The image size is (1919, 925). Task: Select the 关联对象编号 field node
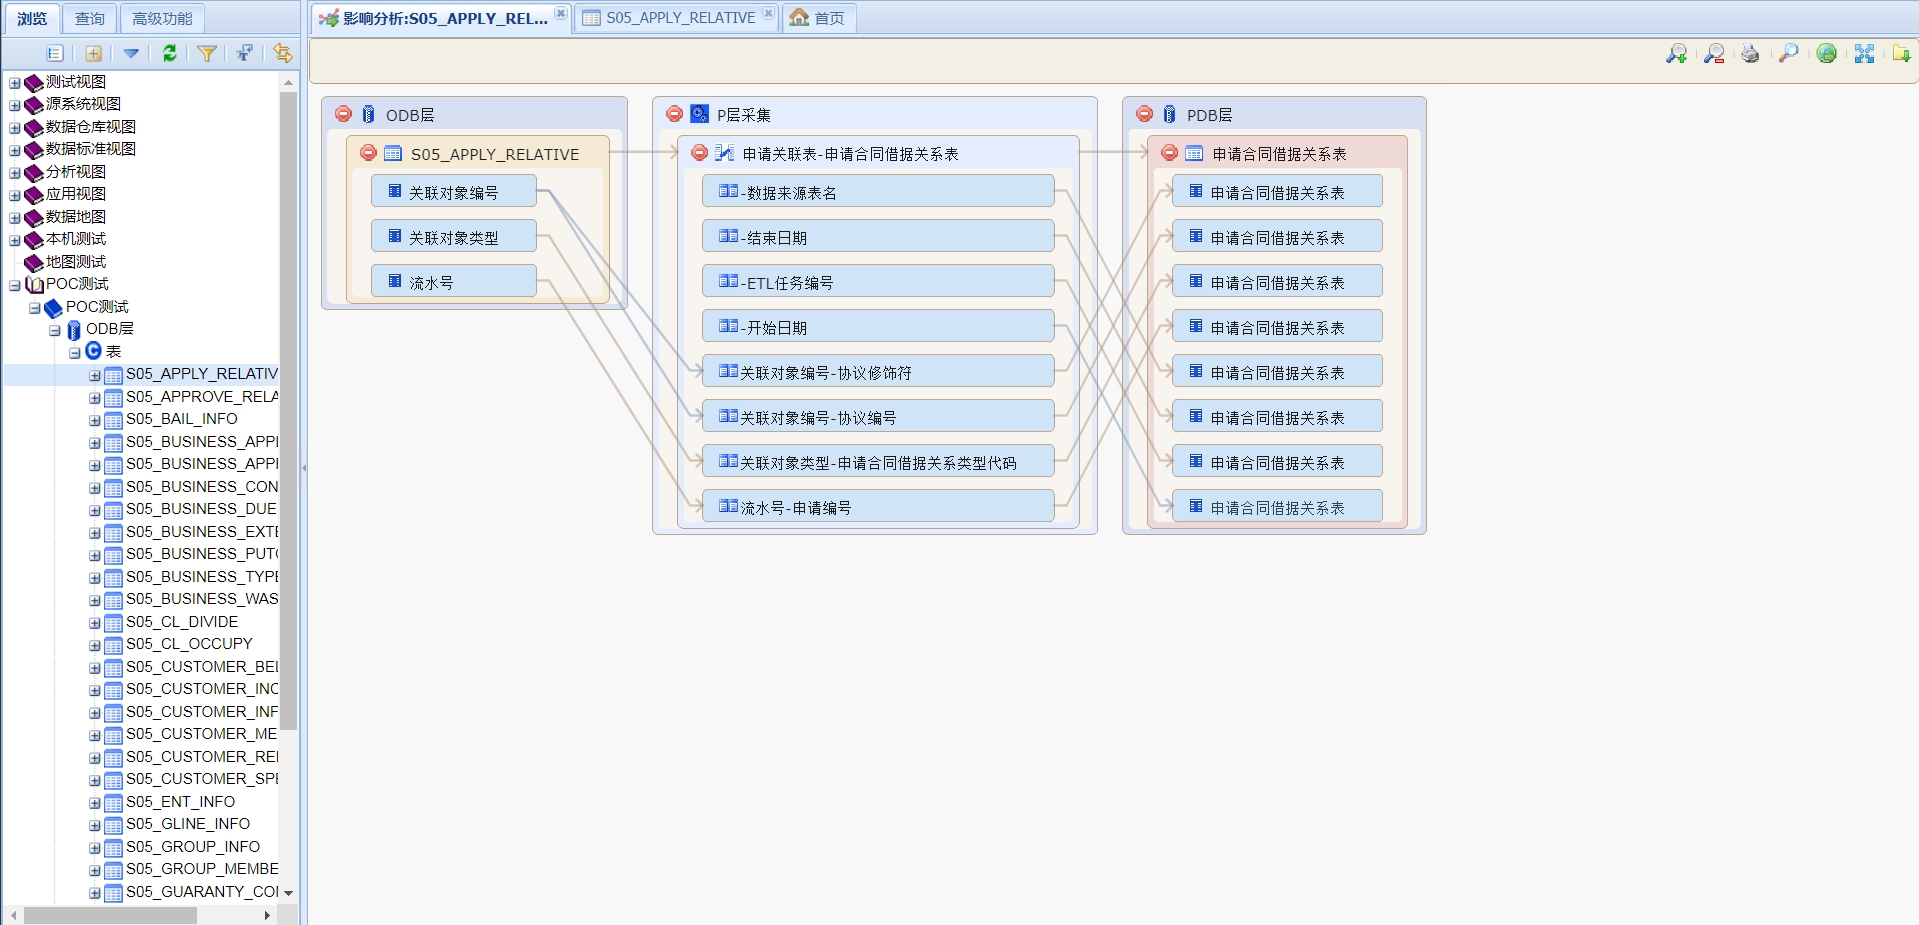tap(454, 192)
